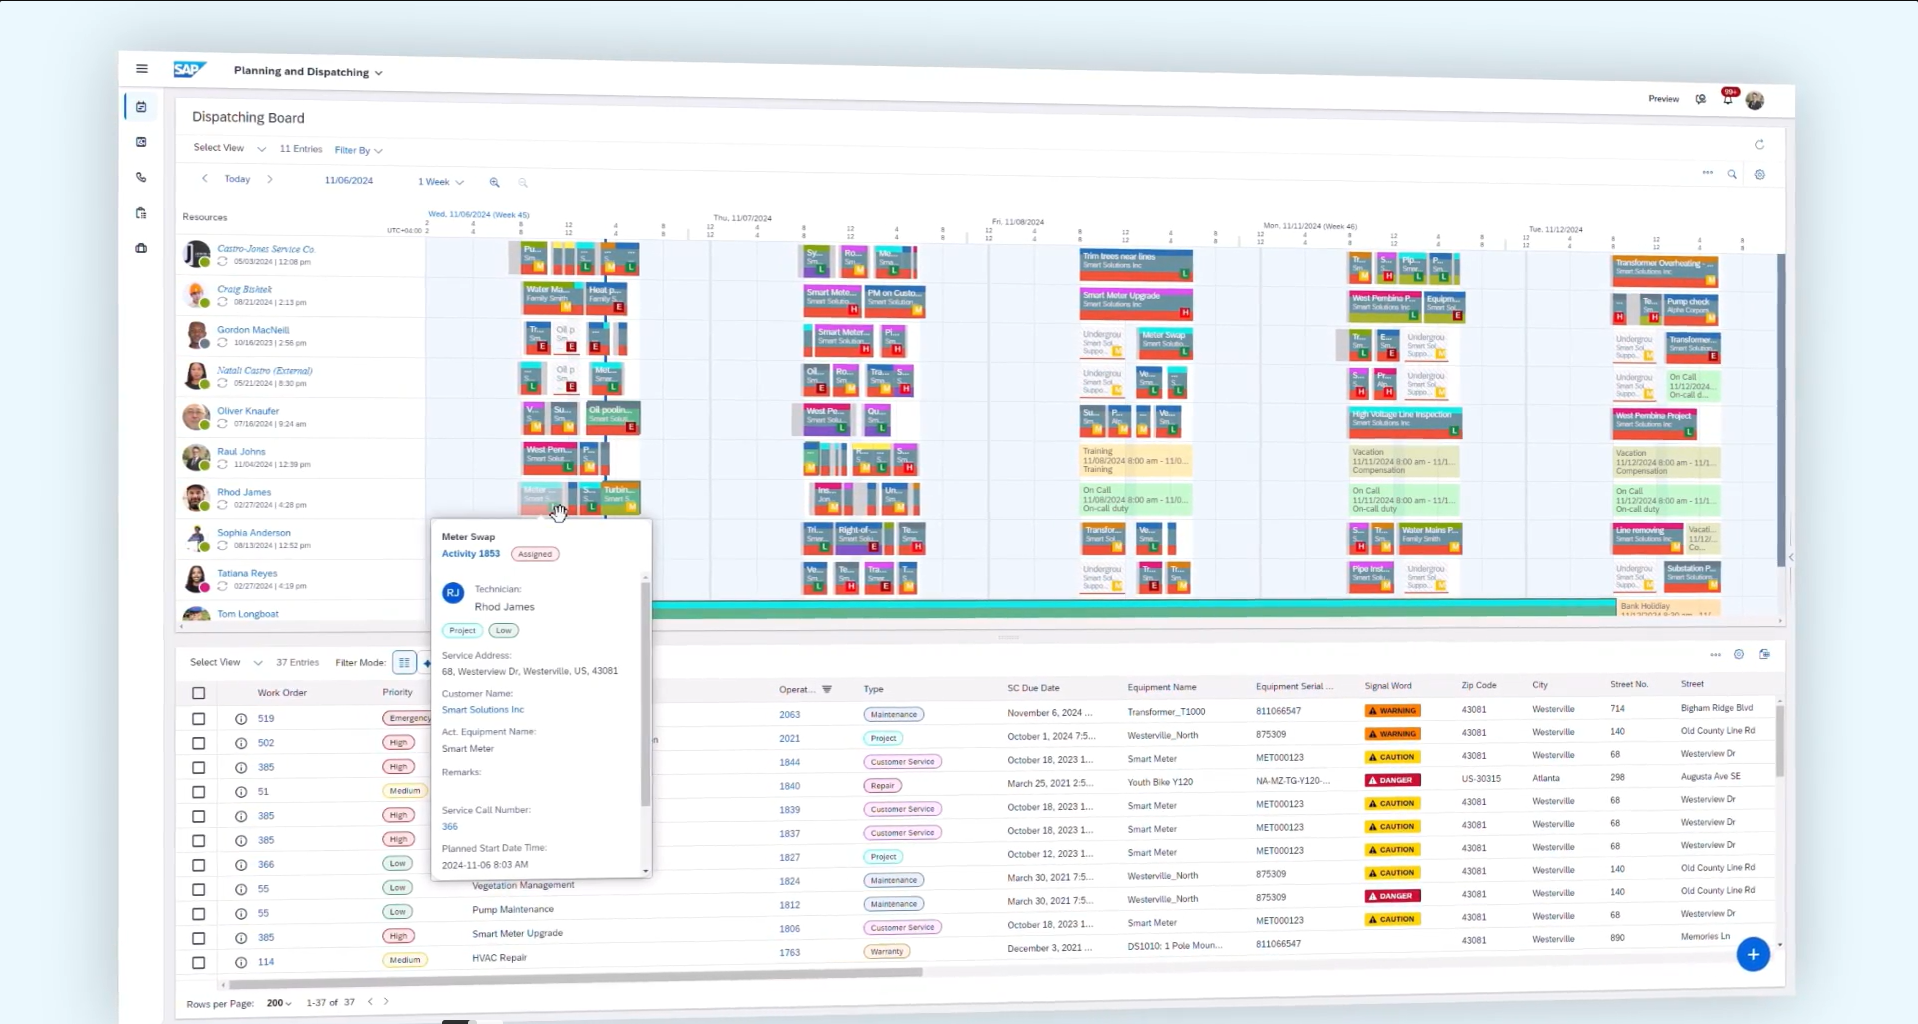1918x1024 pixels.
Task: Expand the Filter By dropdown
Action: pos(358,150)
